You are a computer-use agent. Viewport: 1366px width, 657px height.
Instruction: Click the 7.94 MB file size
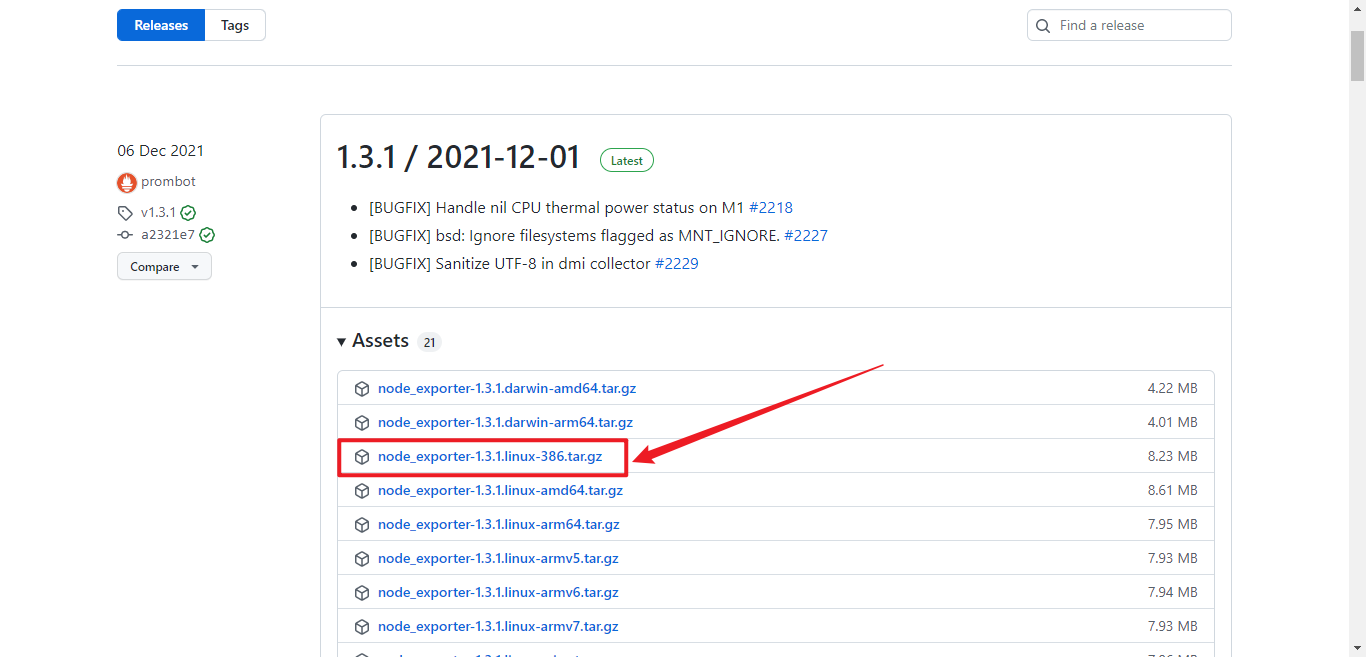1172,592
